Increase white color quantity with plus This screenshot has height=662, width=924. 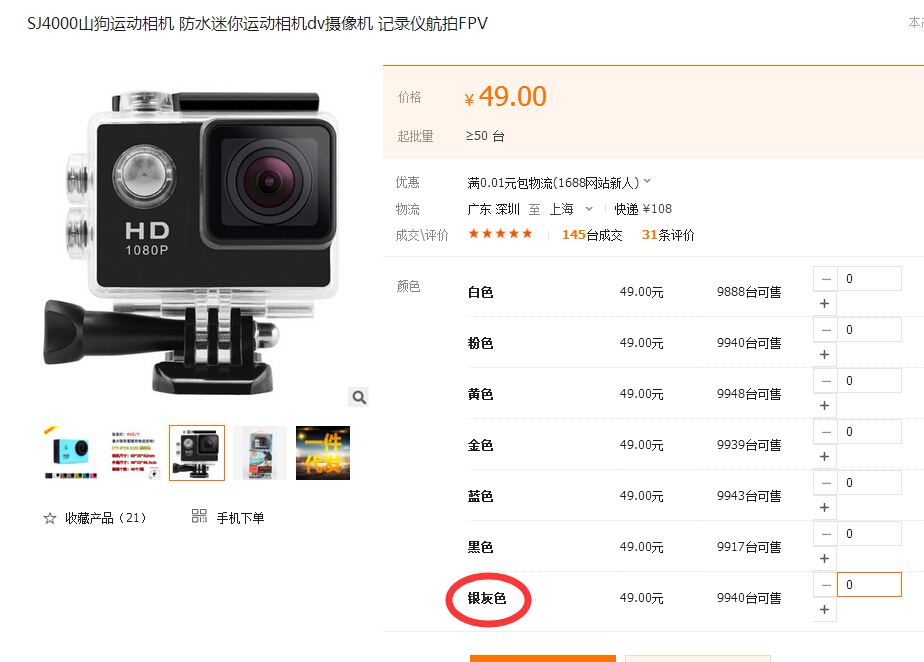(824, 304)
